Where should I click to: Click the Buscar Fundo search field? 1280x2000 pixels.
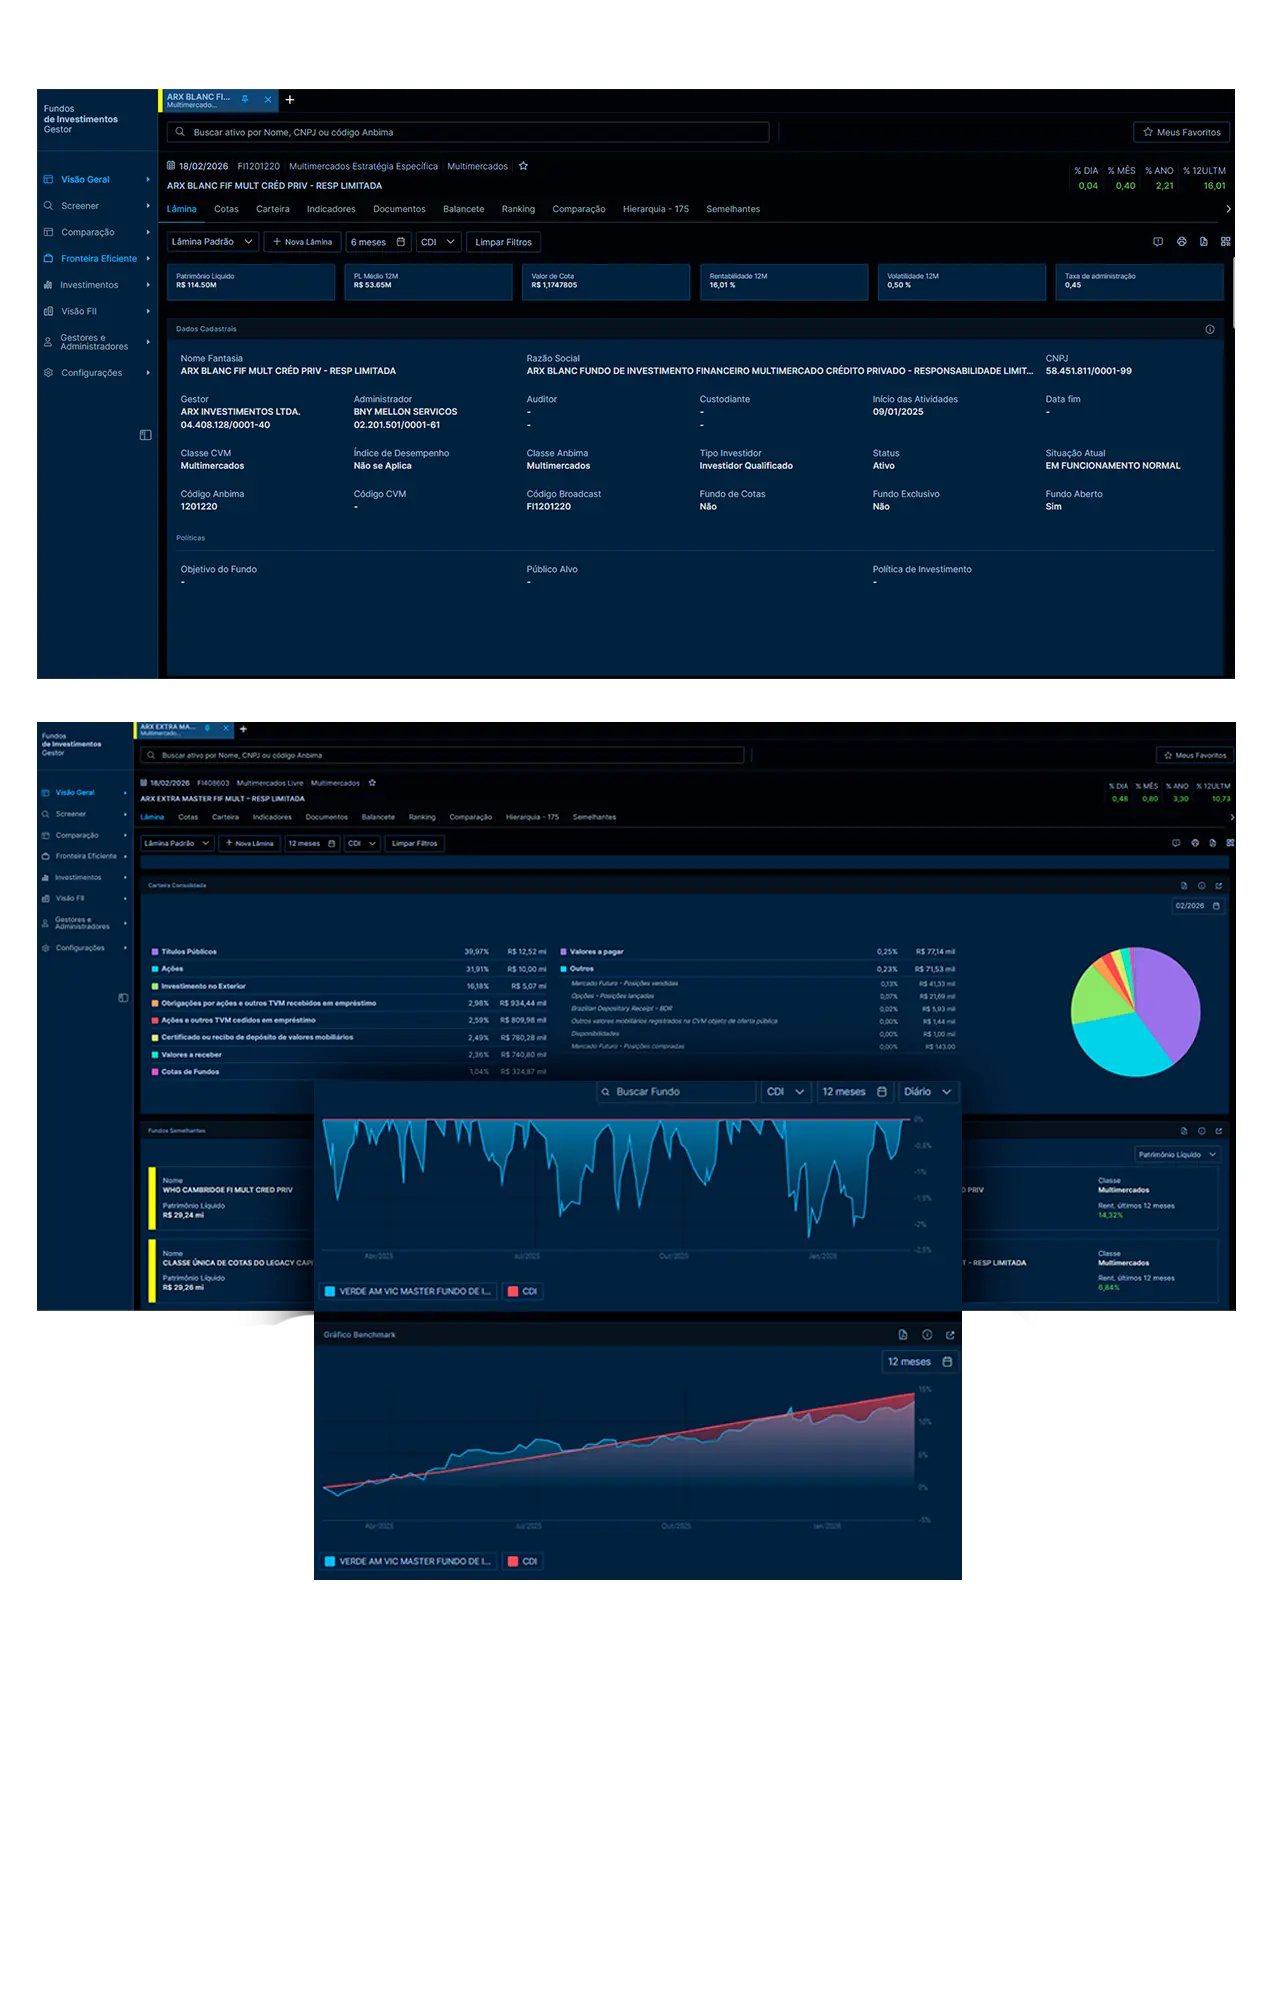677,1092
